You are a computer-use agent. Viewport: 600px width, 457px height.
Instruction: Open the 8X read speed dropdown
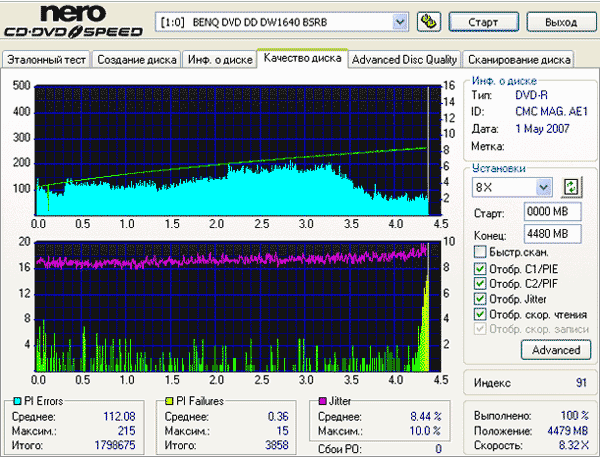(x=543, y=188)
